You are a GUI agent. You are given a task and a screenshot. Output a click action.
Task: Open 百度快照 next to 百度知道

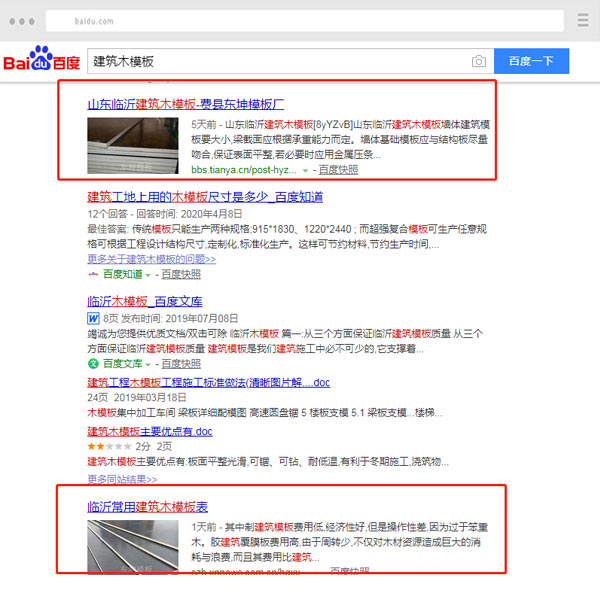click(x=181, y=274)
